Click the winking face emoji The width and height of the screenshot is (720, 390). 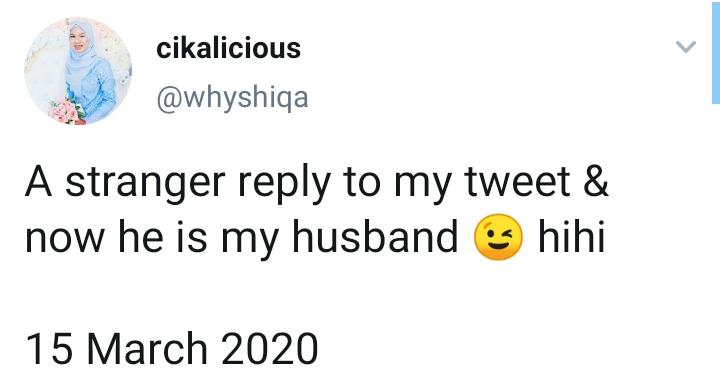coord(498,237)
